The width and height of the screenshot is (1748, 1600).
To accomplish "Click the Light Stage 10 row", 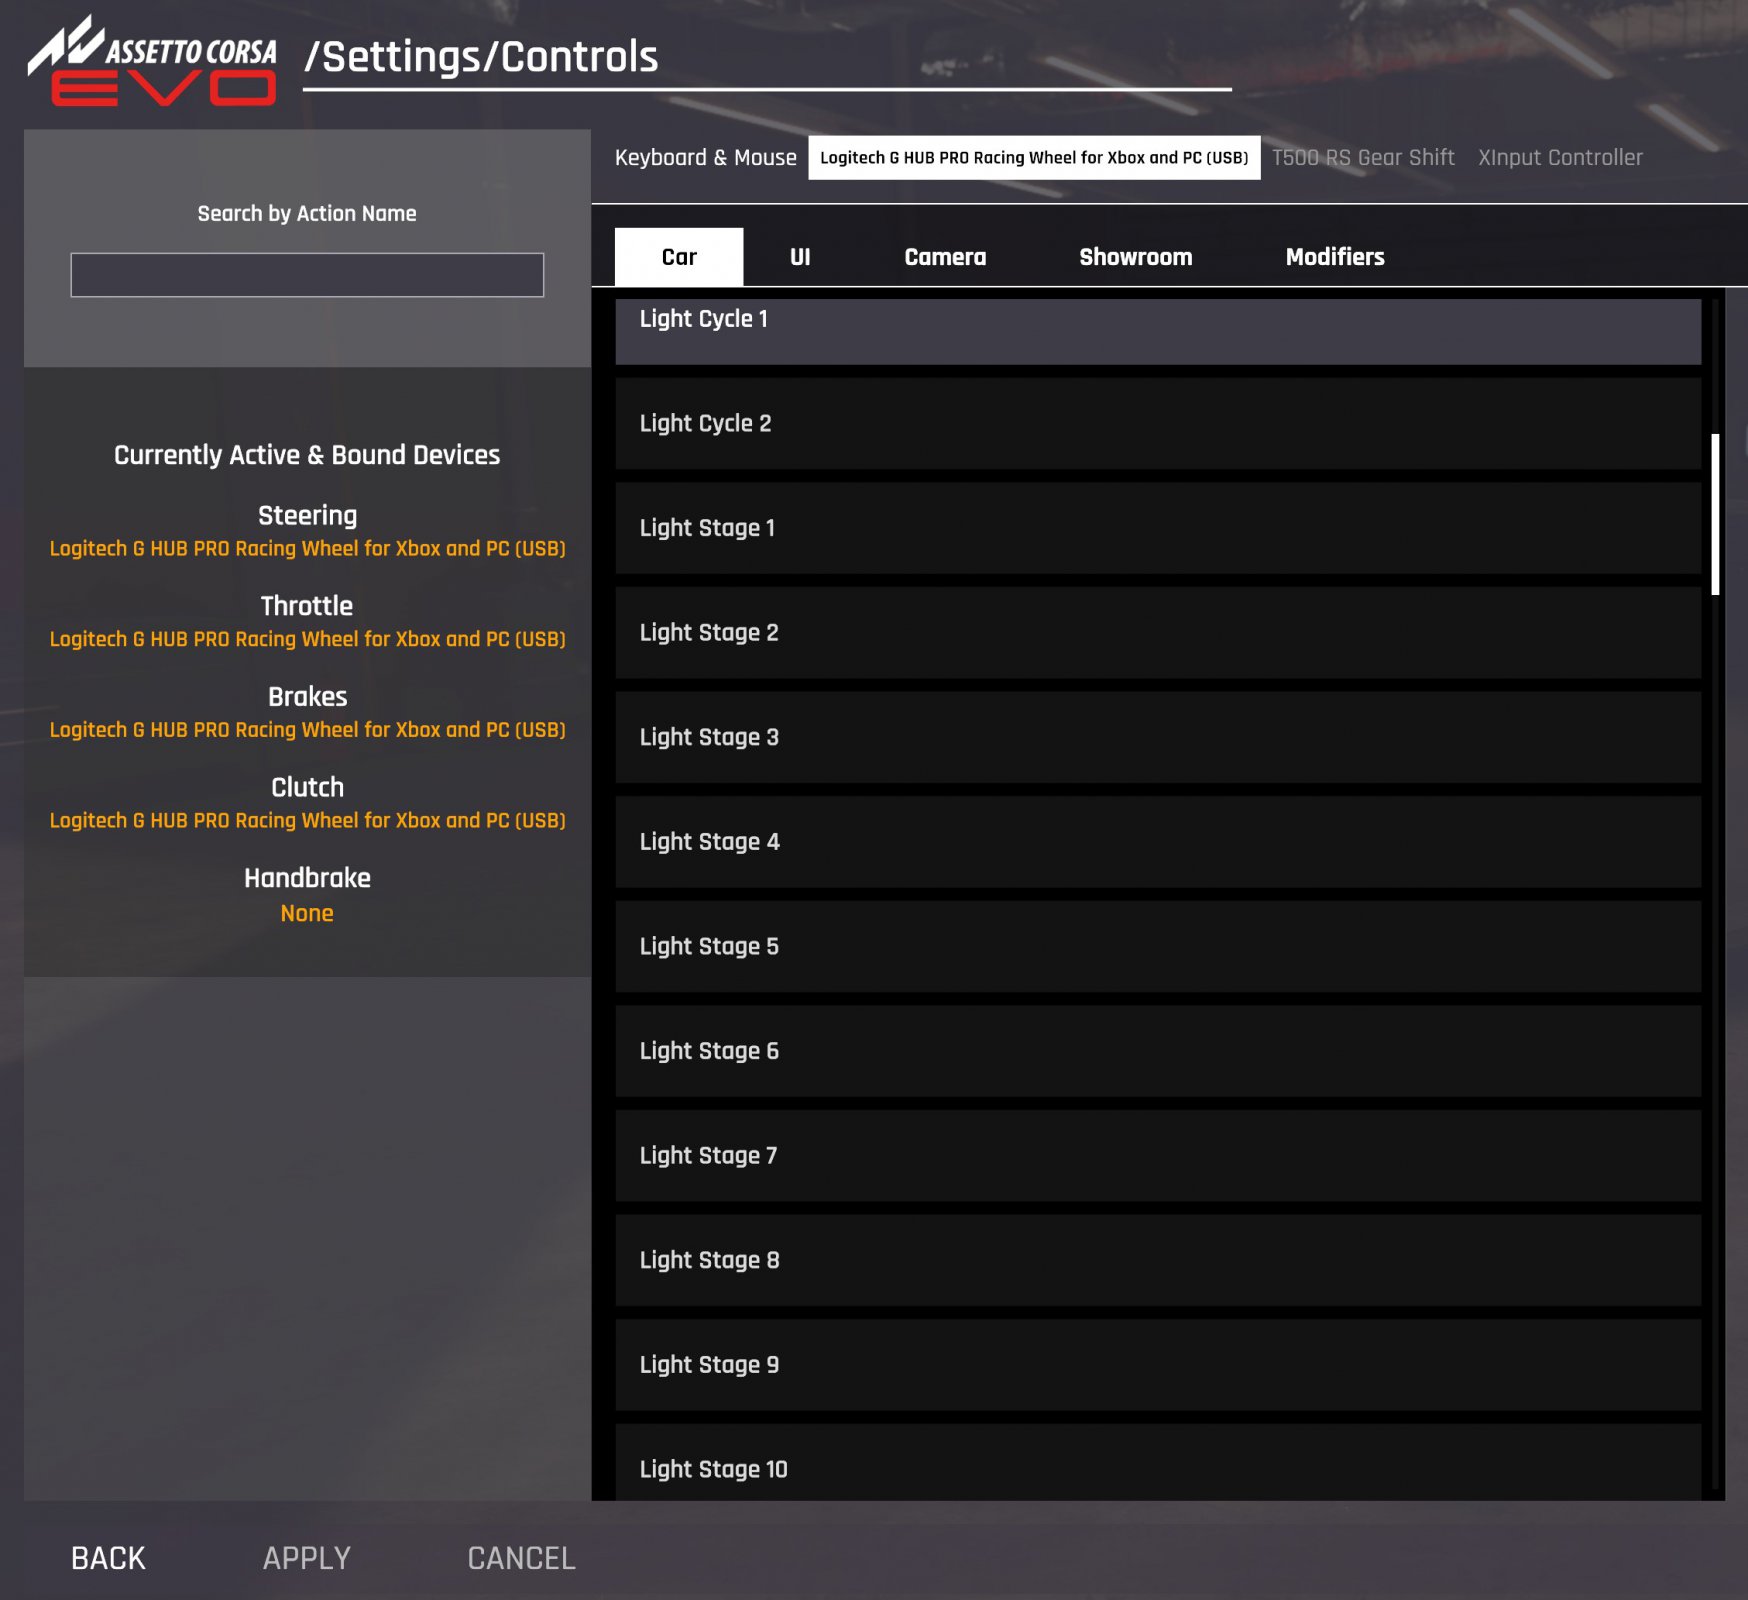I will tap(1157, 1465).
